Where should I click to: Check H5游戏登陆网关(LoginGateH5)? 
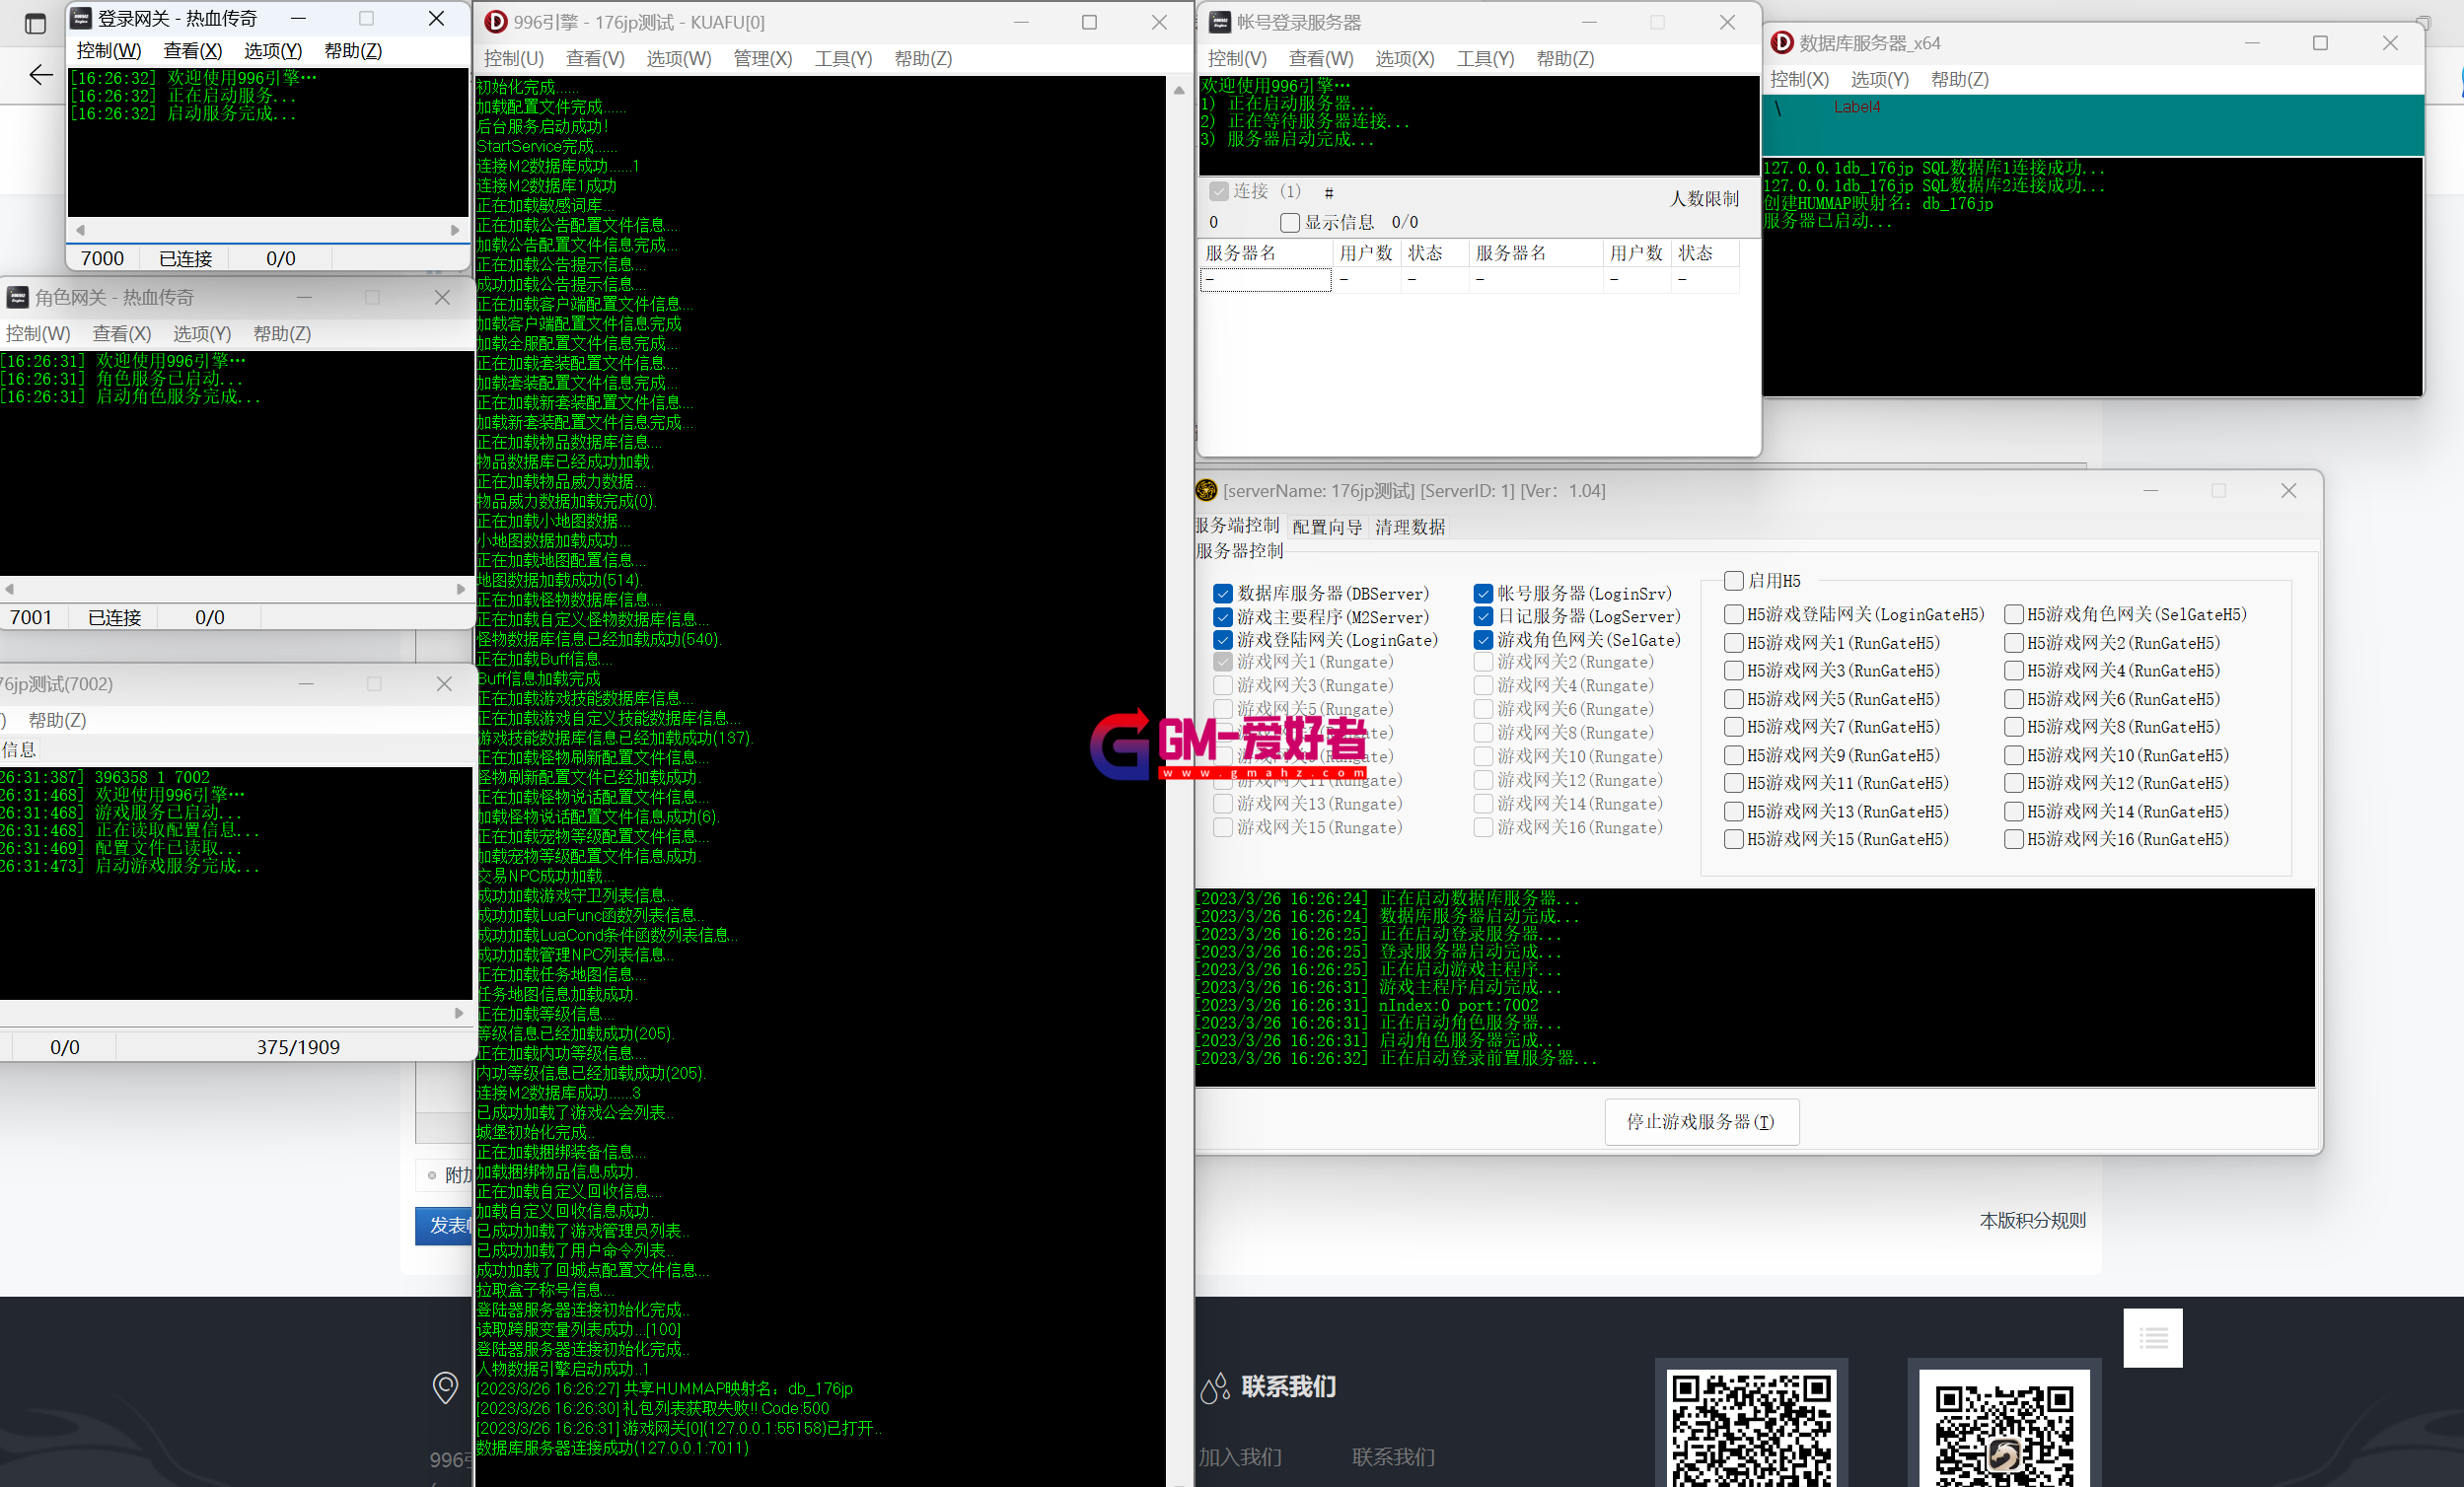coord(1734,614)
